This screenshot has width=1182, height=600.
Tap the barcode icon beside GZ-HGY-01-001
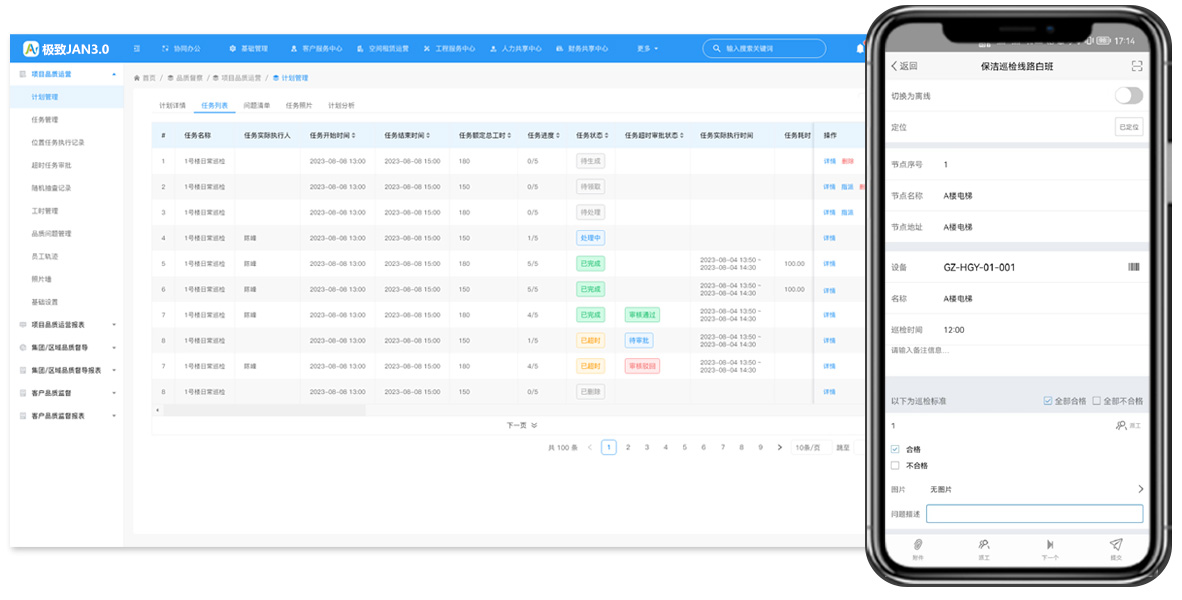(x=1134, y=267)
